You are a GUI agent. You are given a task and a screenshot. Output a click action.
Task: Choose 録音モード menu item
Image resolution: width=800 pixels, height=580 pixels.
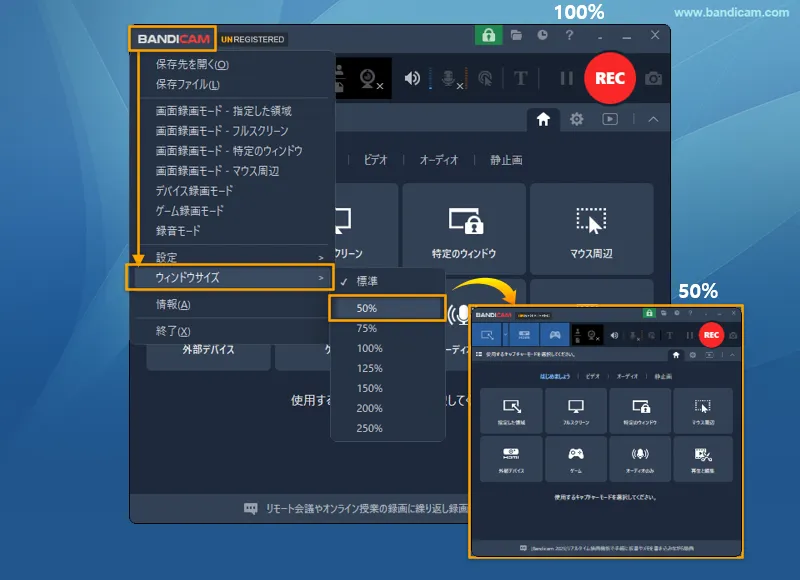point(178,231)
